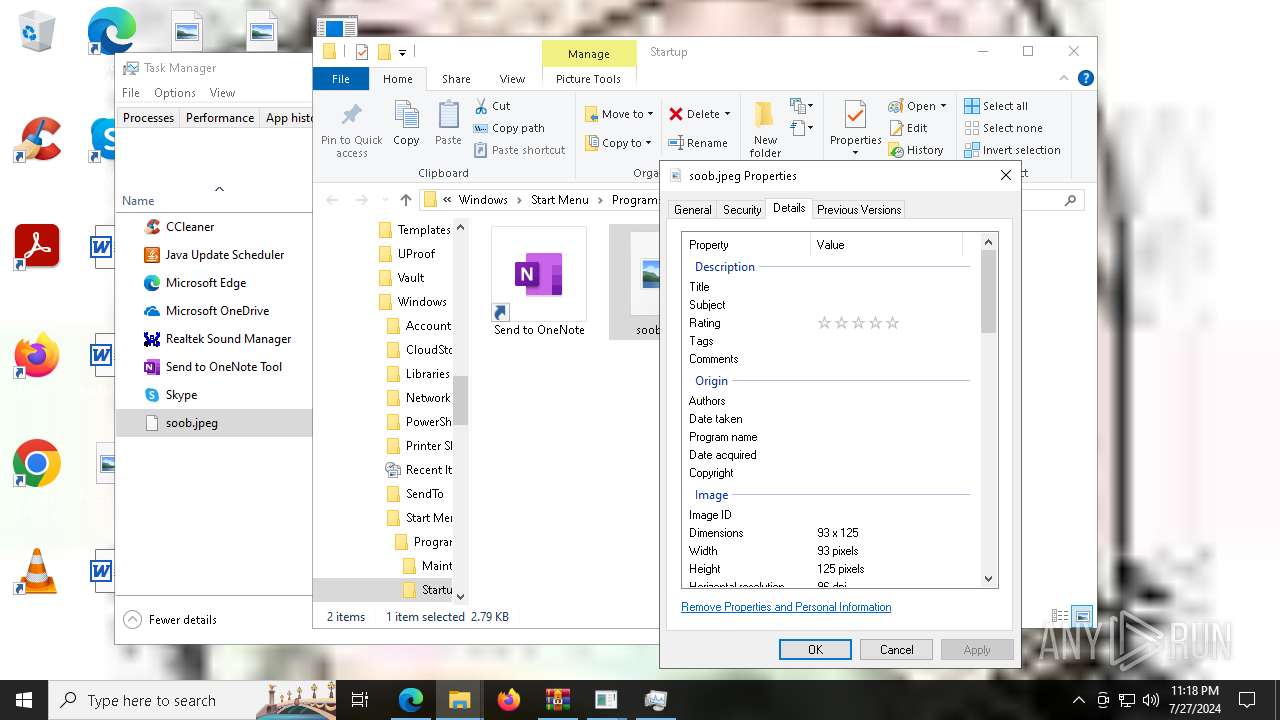
Task: Switch to the View ribbon tab
Action: (512, 79)
